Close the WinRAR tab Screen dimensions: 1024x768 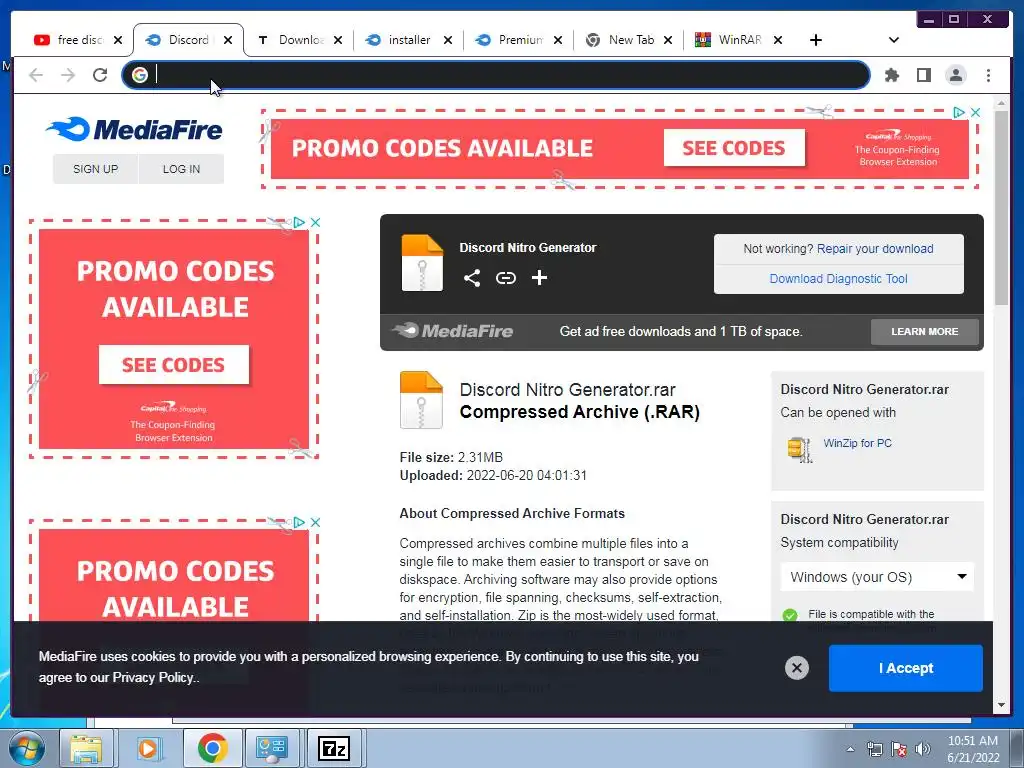(778, 40)
